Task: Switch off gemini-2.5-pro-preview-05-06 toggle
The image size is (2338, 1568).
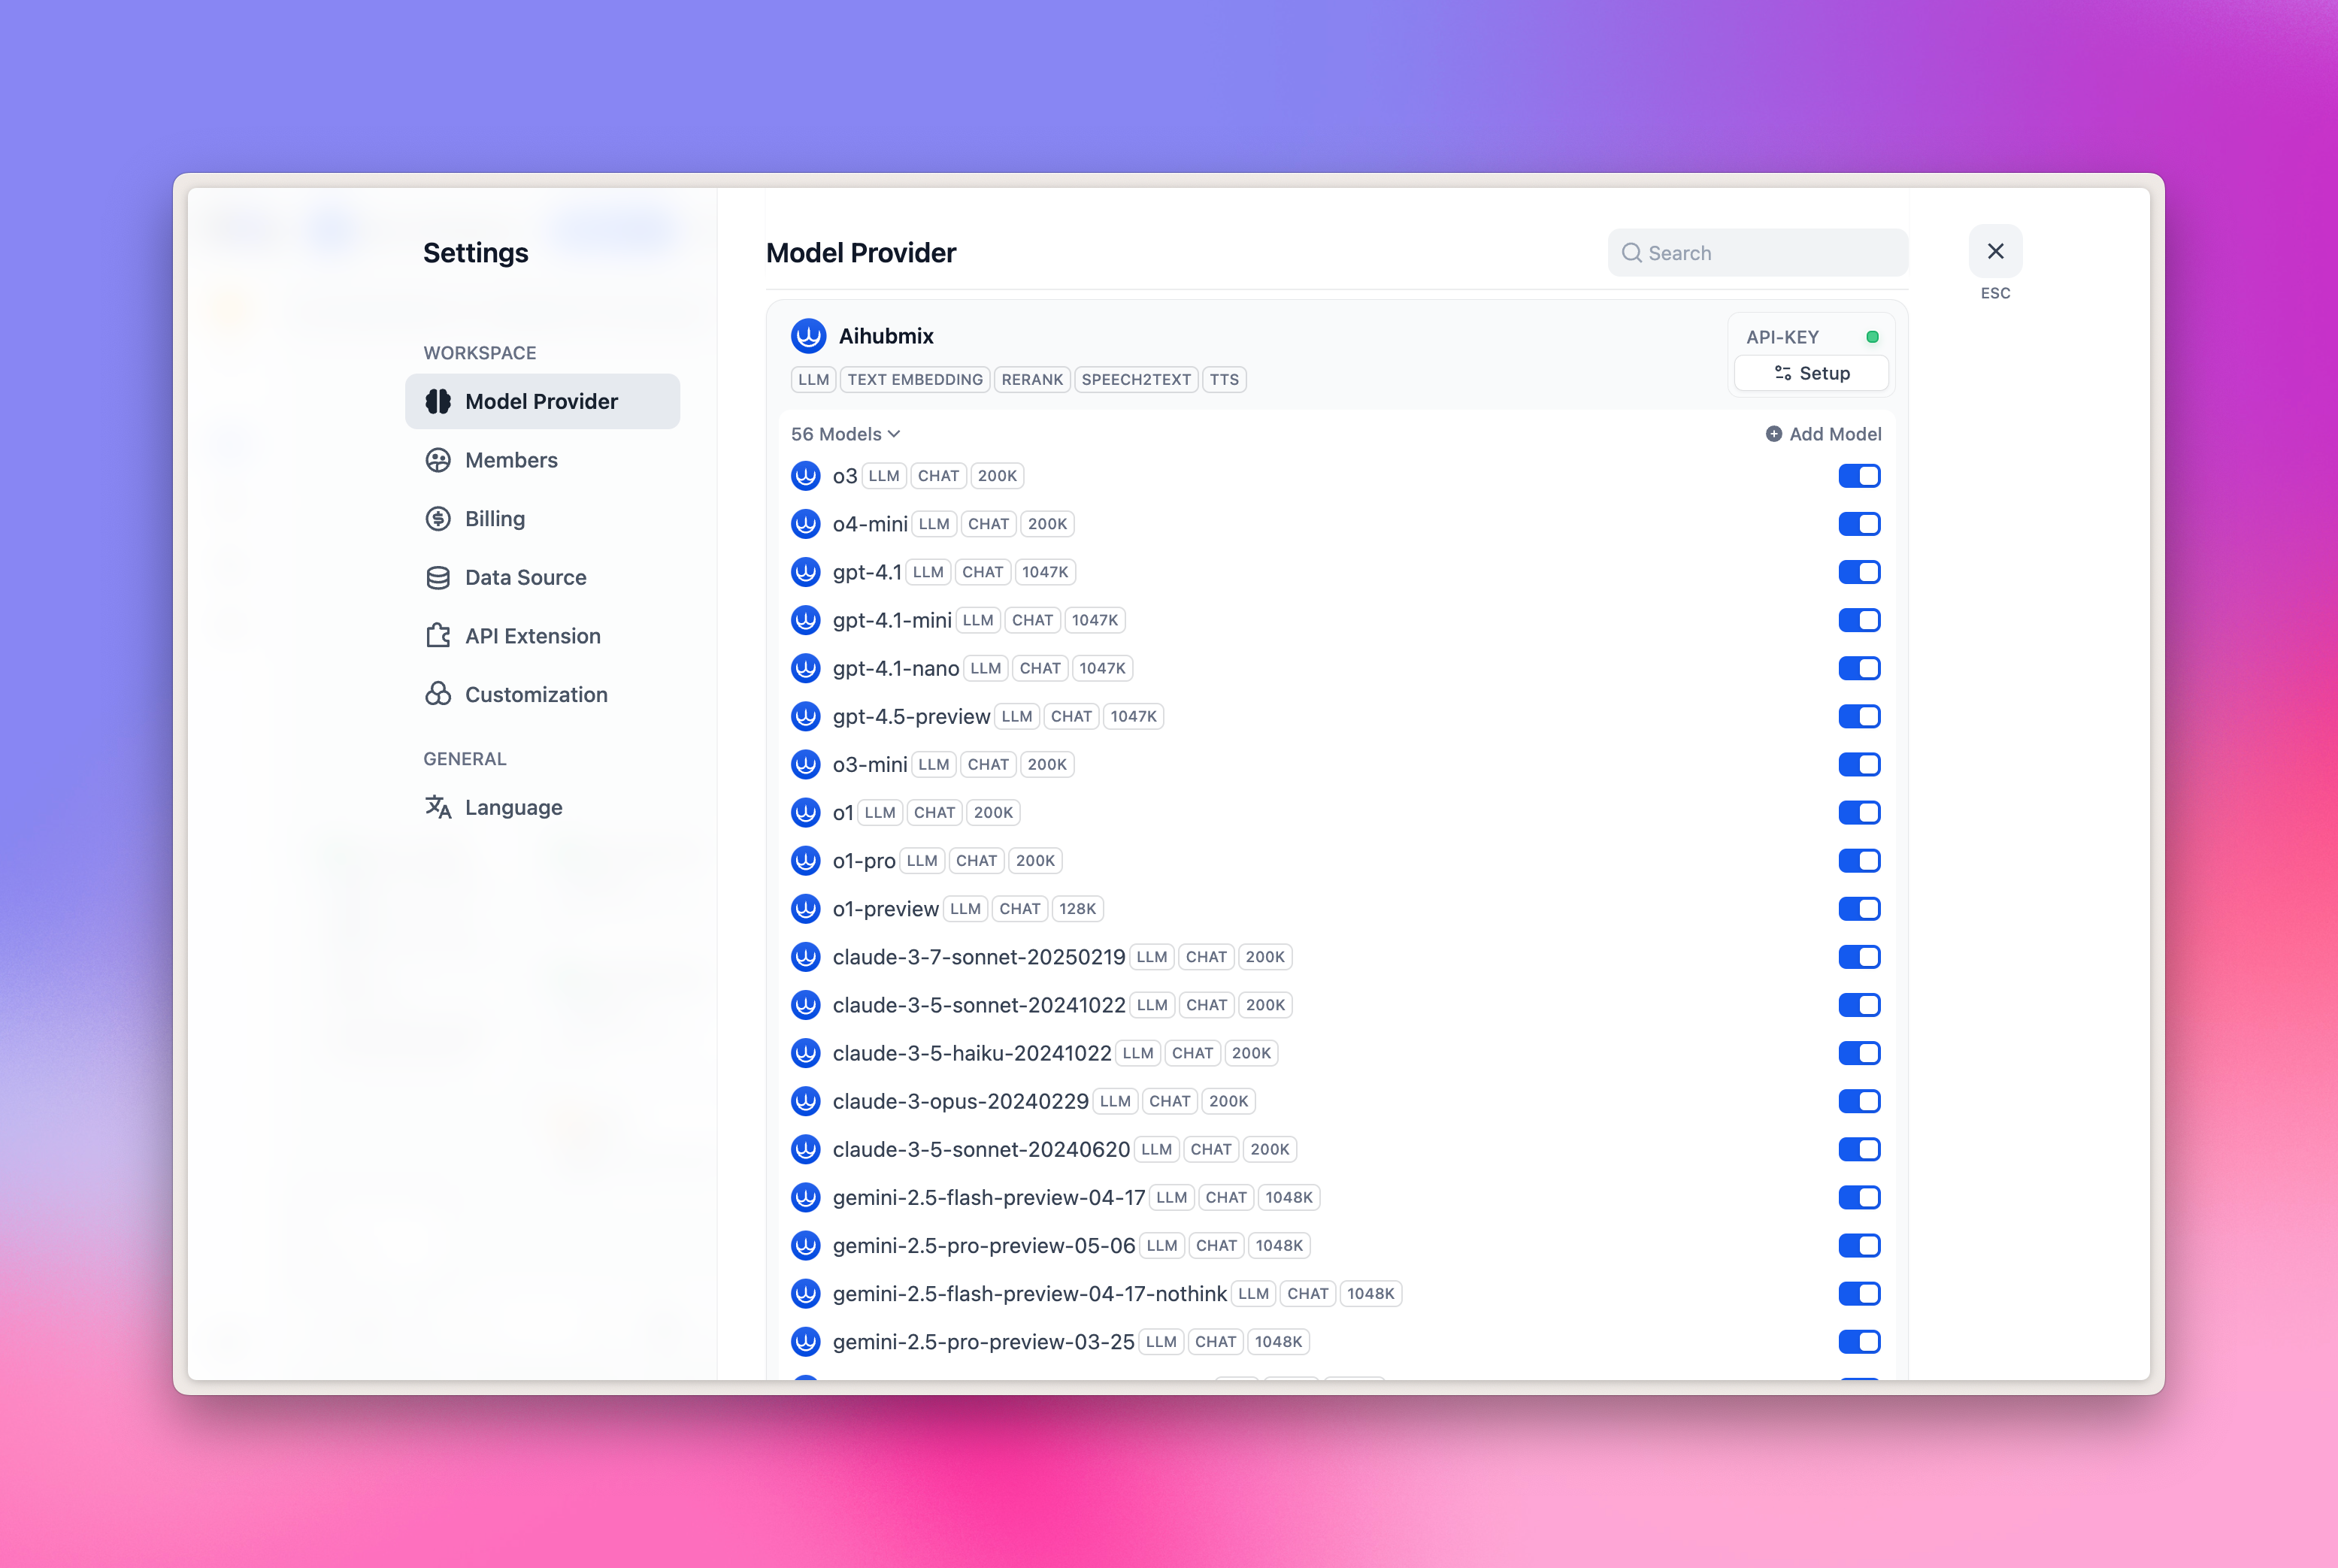Action: pos(1859,1246)
